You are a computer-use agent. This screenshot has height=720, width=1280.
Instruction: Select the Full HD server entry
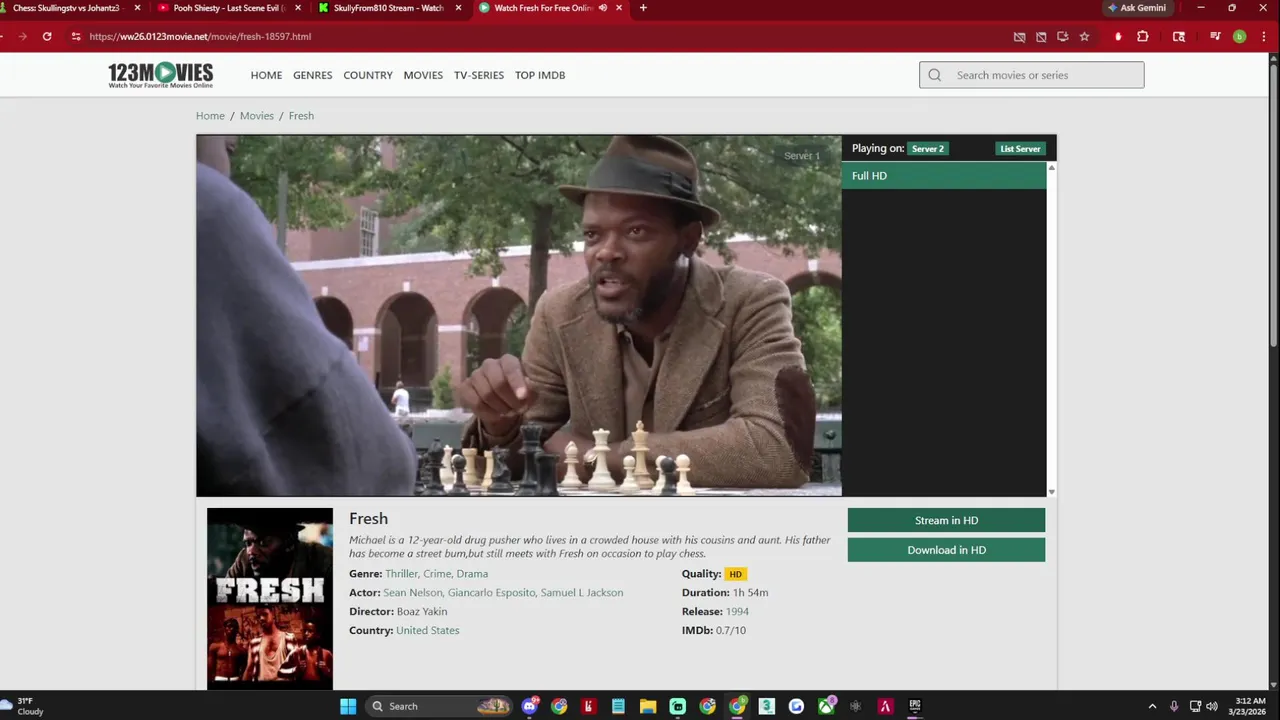click(944, 176)
